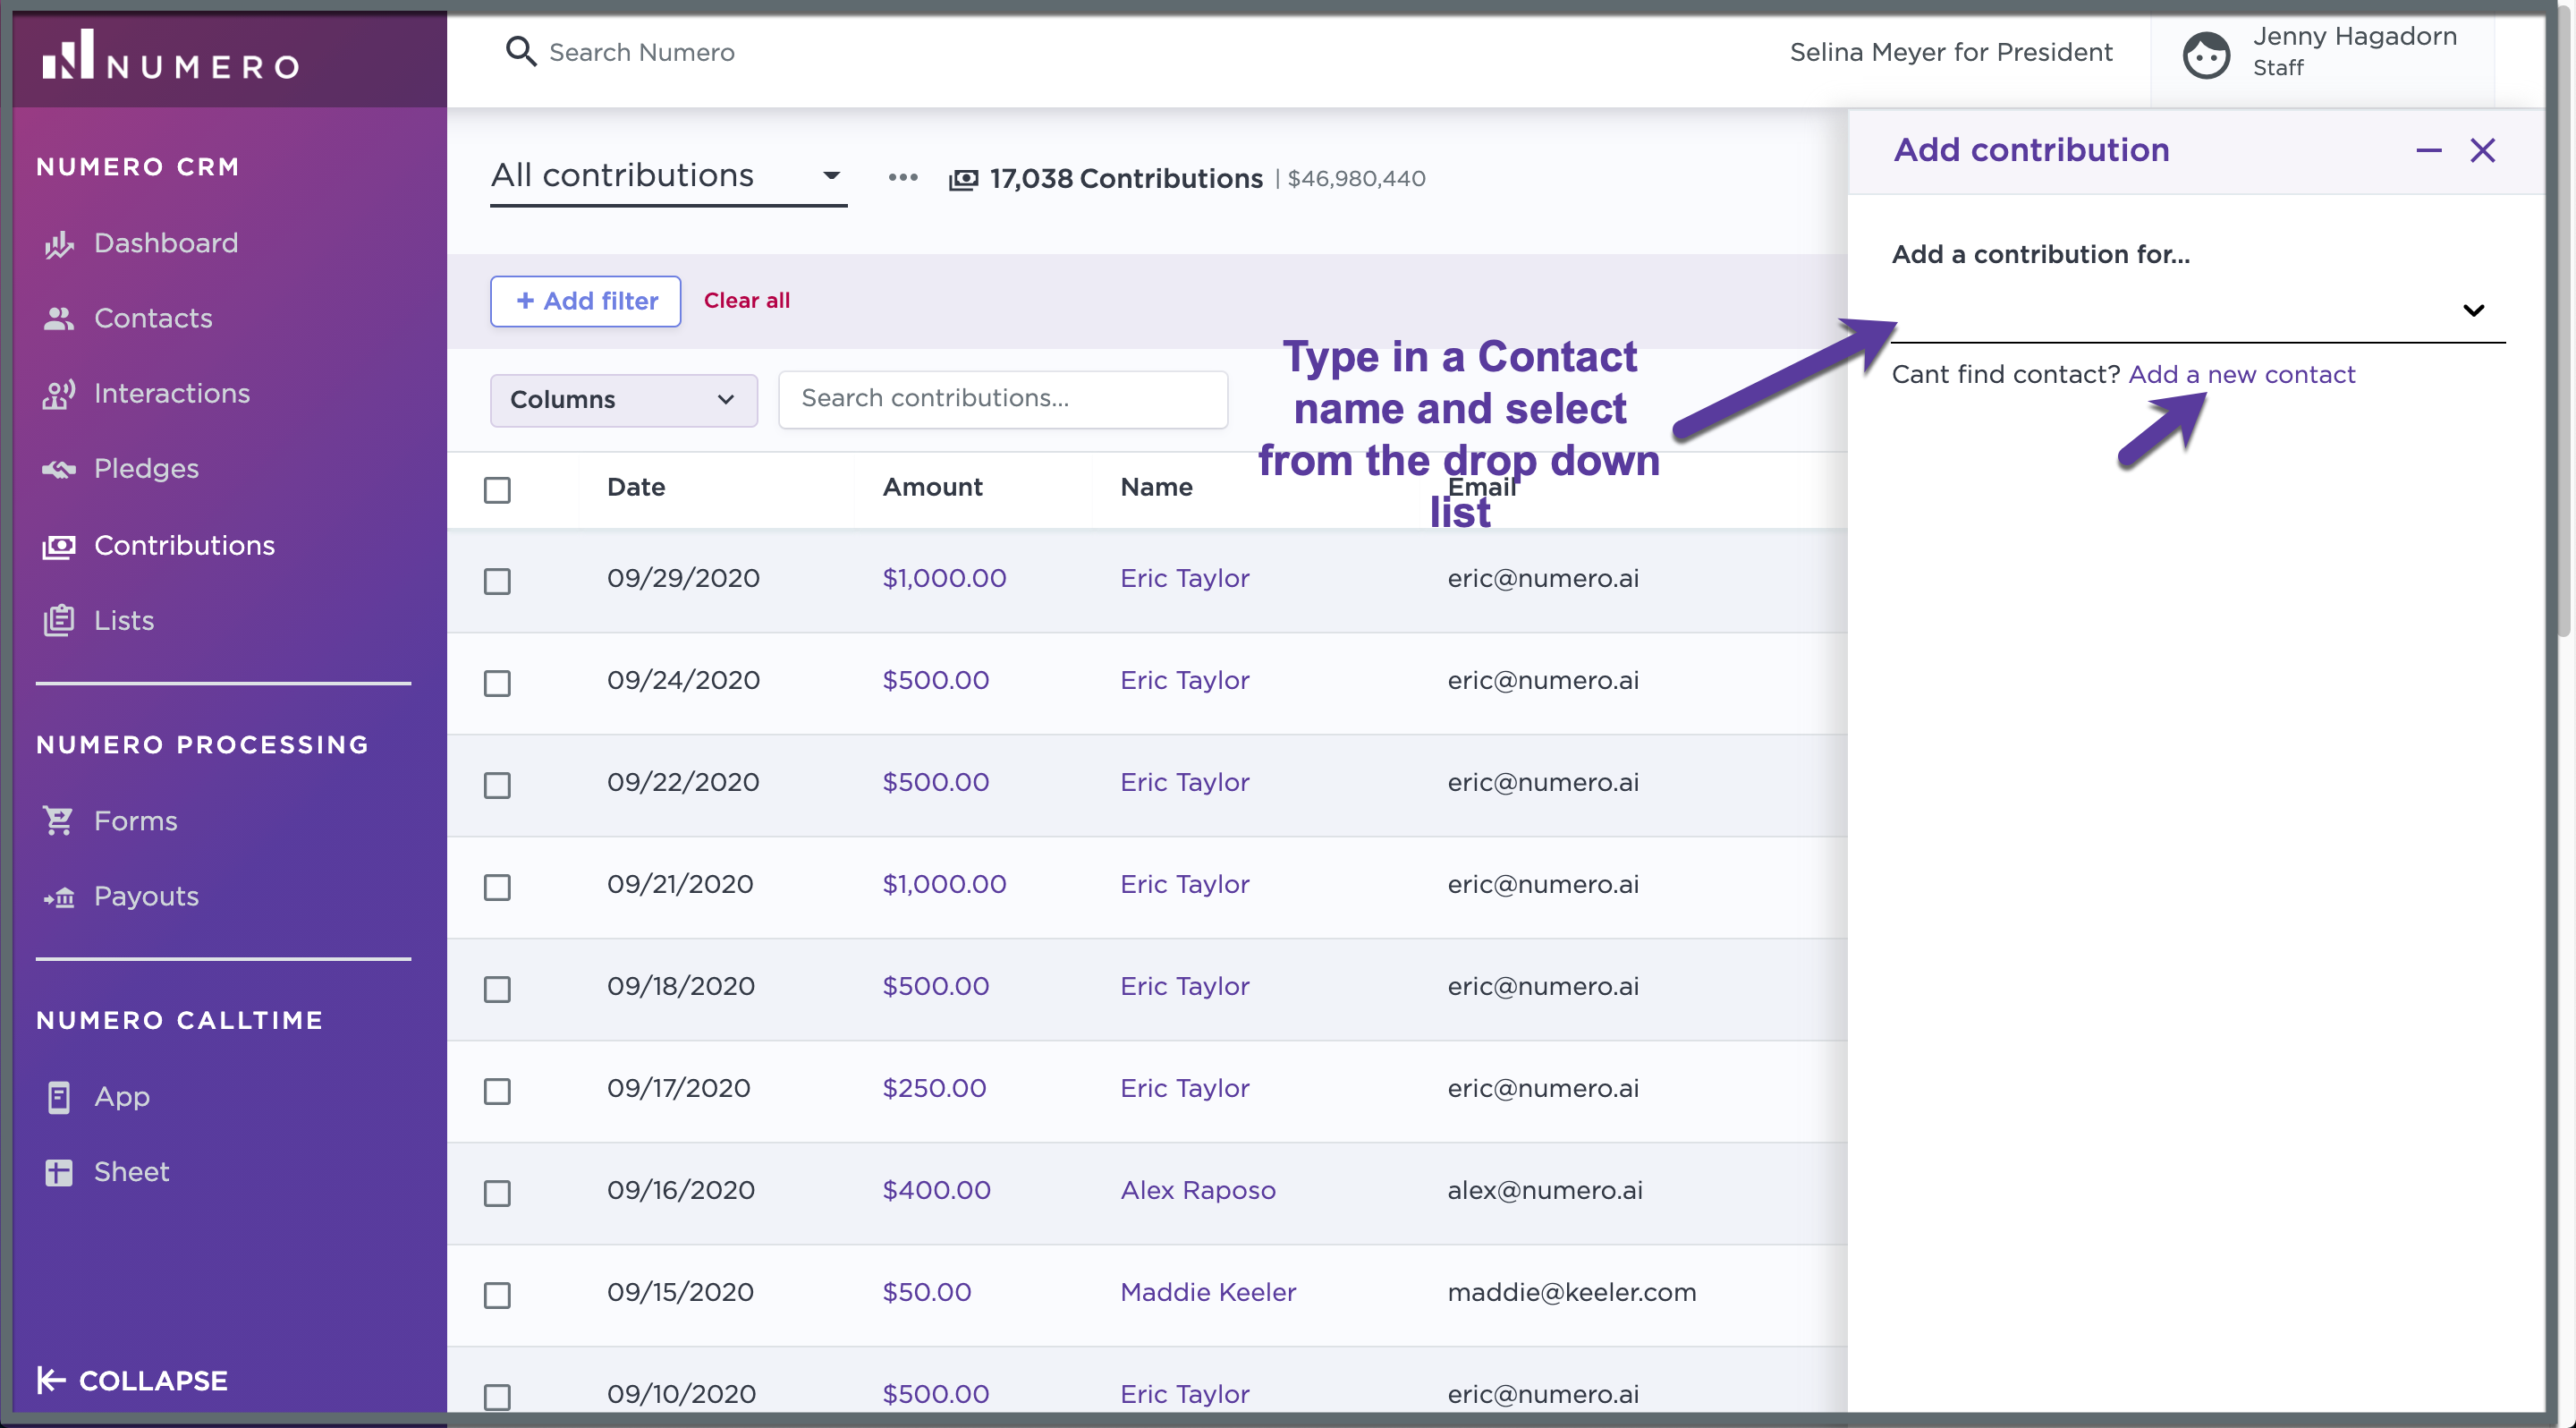Click the Dashboard chart icon in sidebar

(59, 244)
